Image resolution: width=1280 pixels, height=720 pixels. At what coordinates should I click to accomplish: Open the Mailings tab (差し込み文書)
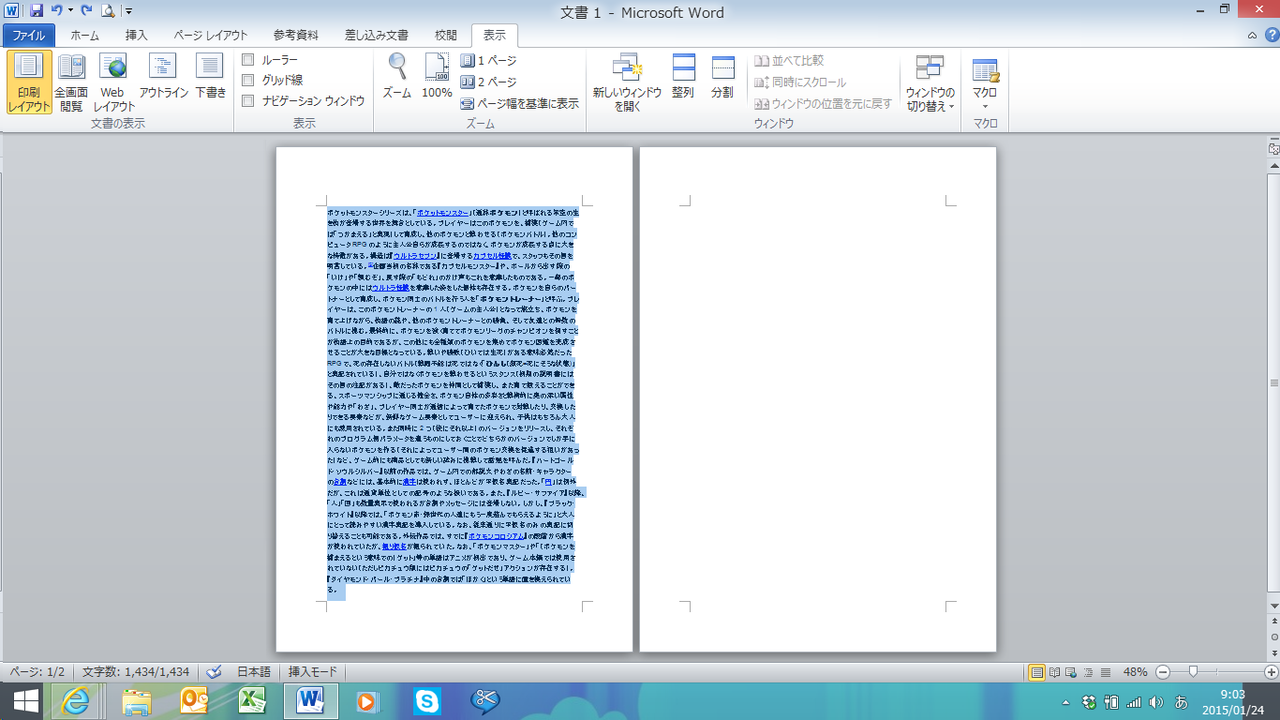click(x=376, y=35)
